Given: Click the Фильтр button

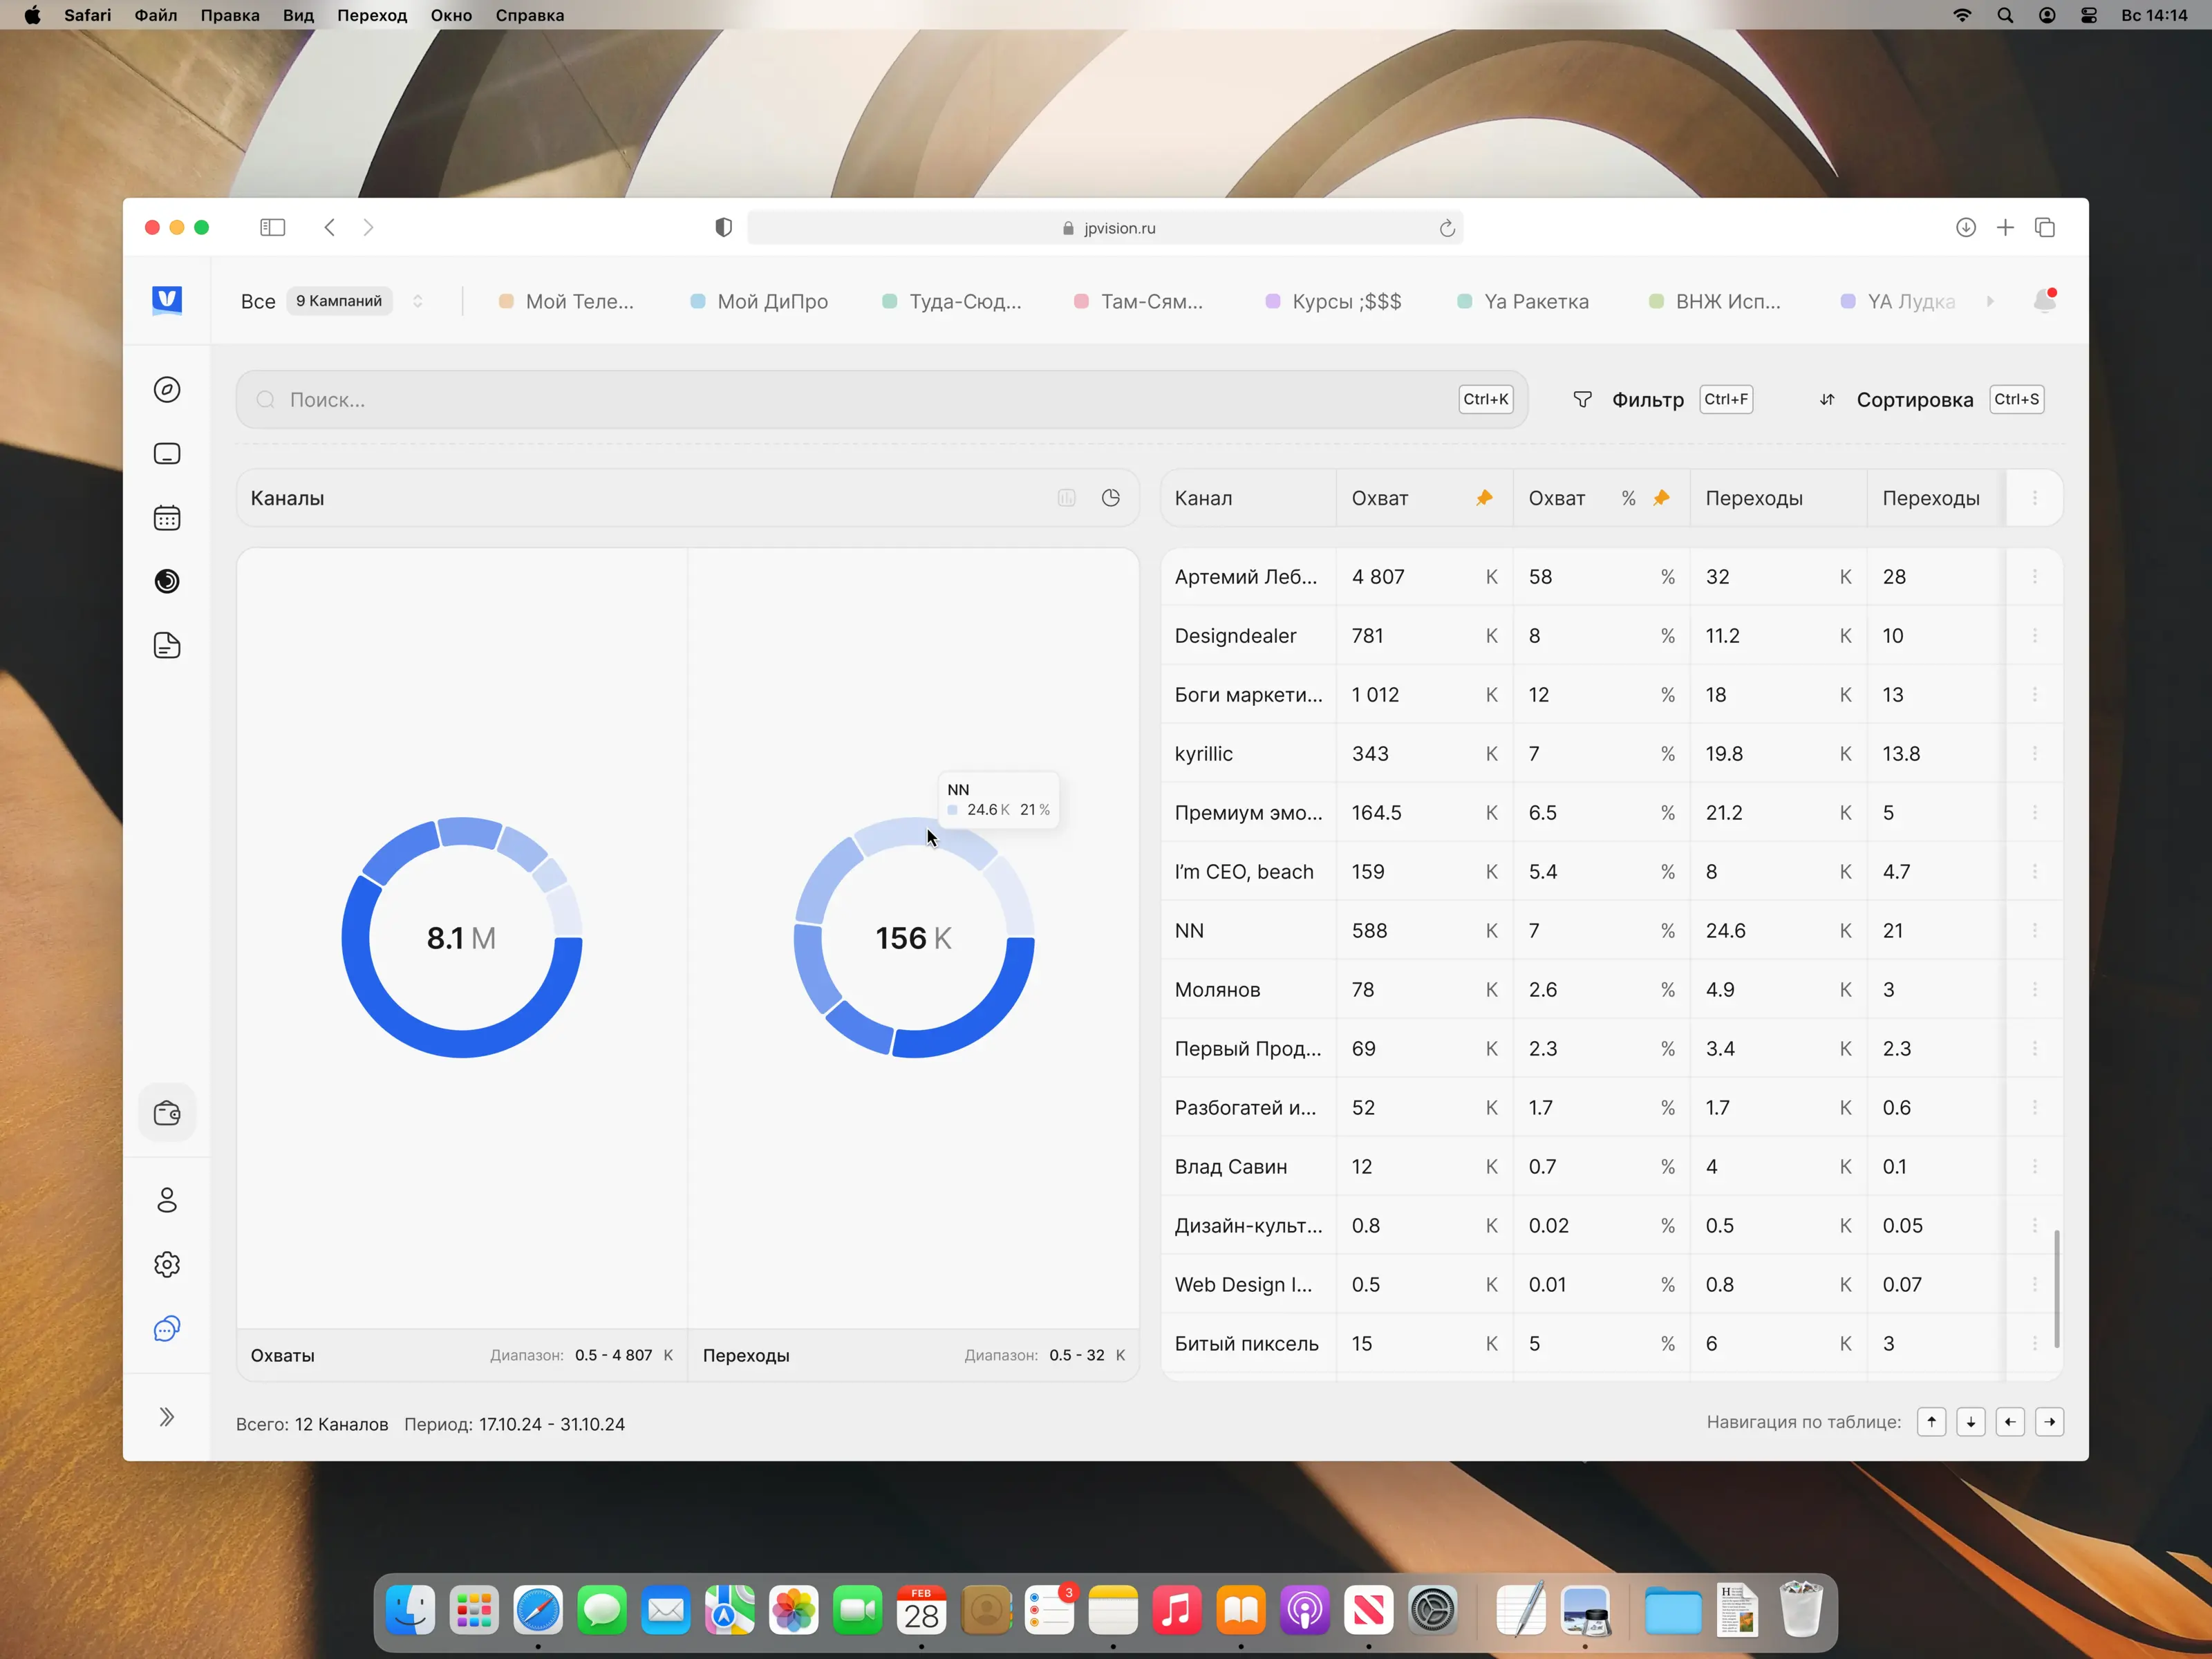Looking at the screenshot, I should pyautogui.click(x=1646, y=400).
